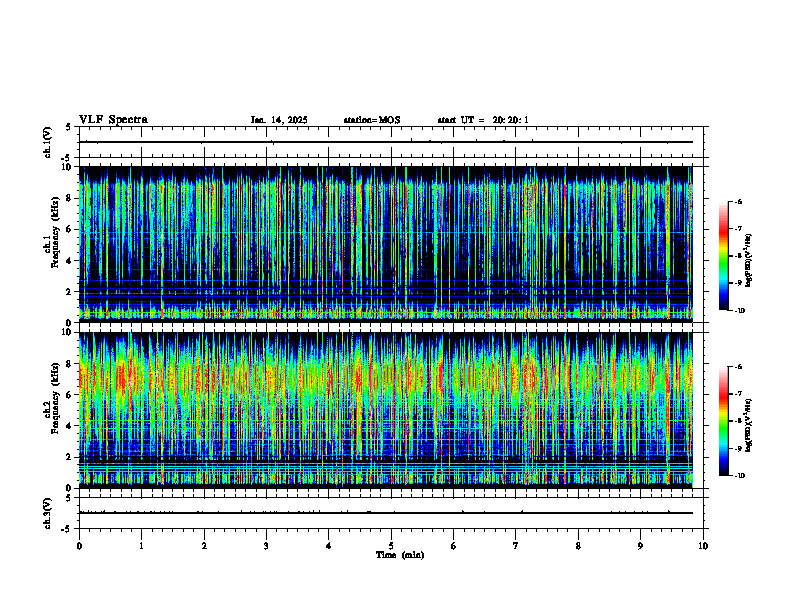
Task: Select the ch.2 "Frequency (kHz)" axis label
Action: 55,398
